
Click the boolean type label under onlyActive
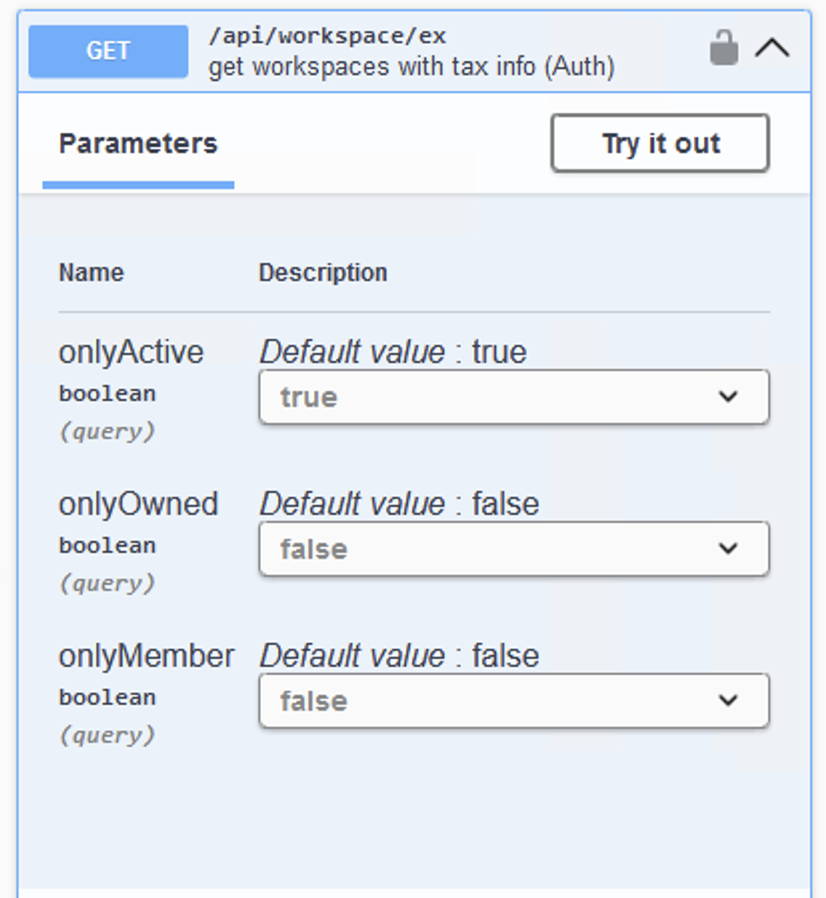[x=107, y=394]
